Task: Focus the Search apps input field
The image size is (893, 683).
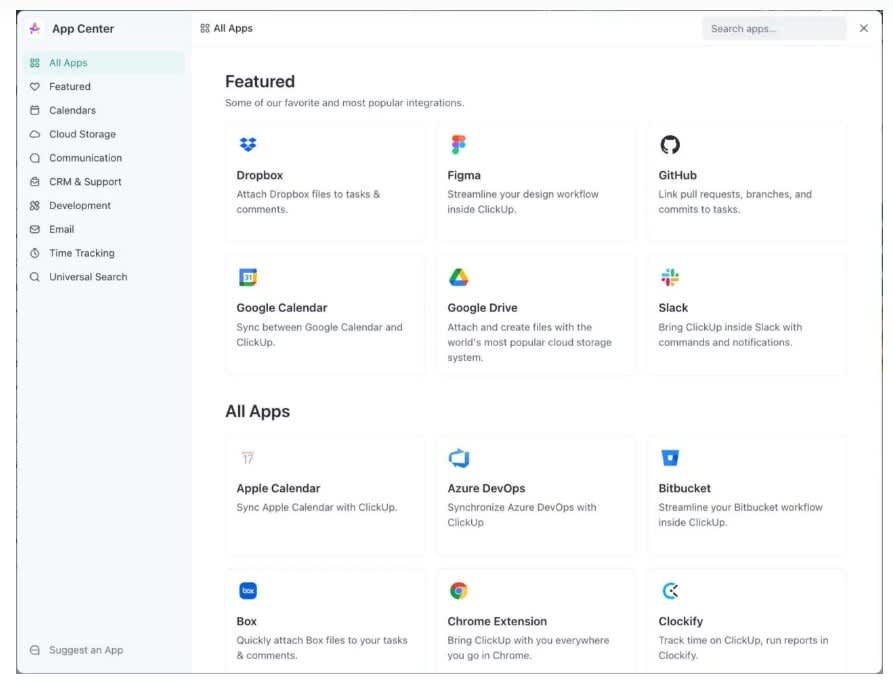Action: (x=774, y=28)
